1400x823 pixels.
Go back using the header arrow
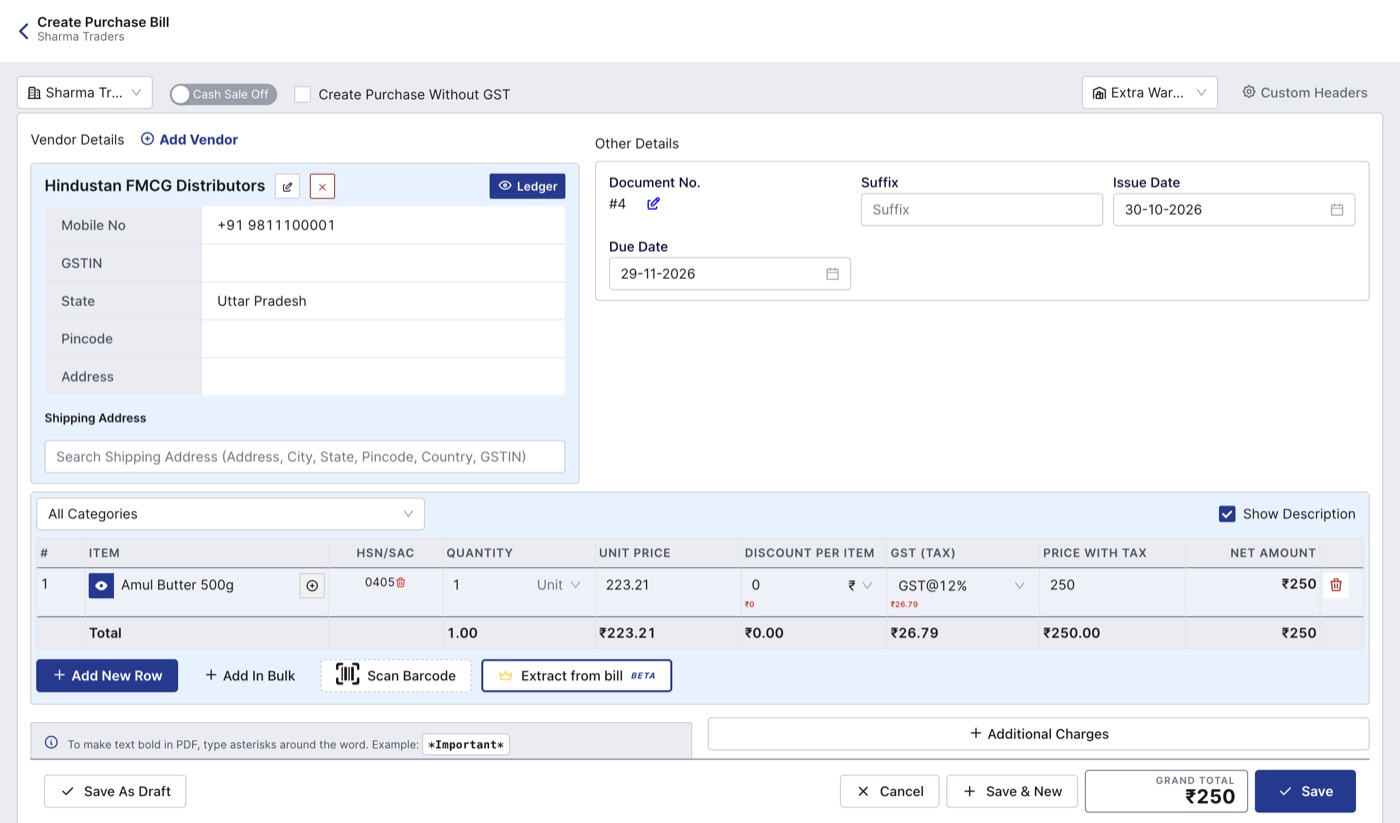pos(24,31)
